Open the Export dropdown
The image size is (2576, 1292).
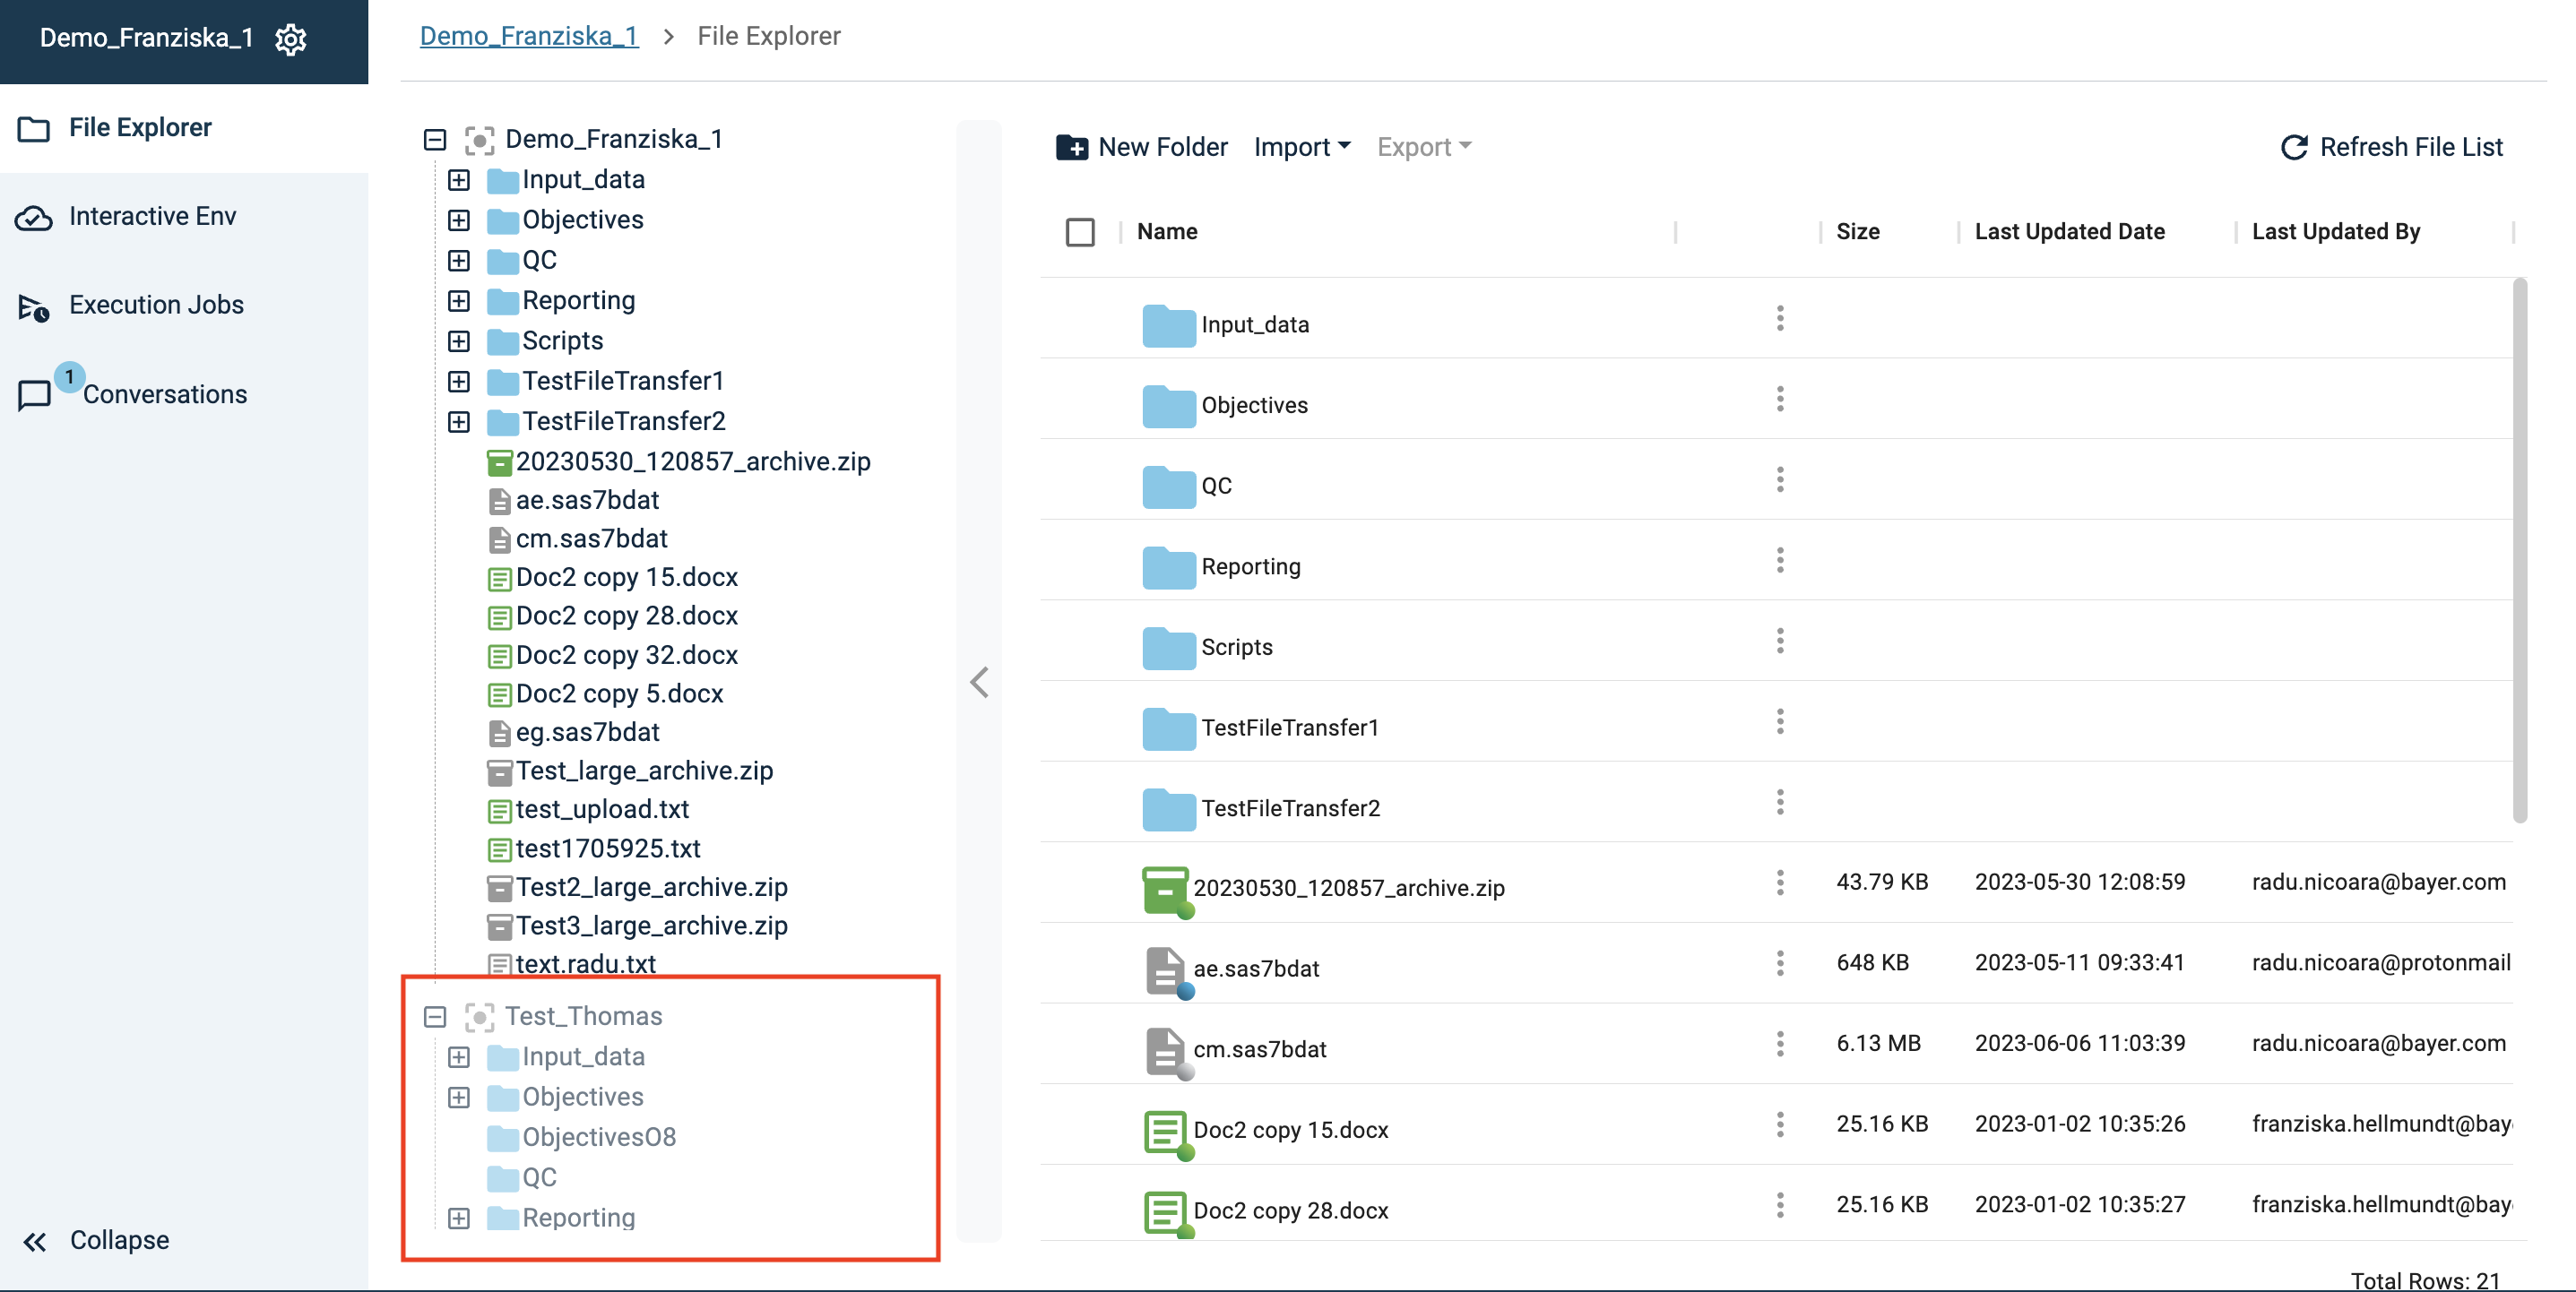coord(1423,147)
